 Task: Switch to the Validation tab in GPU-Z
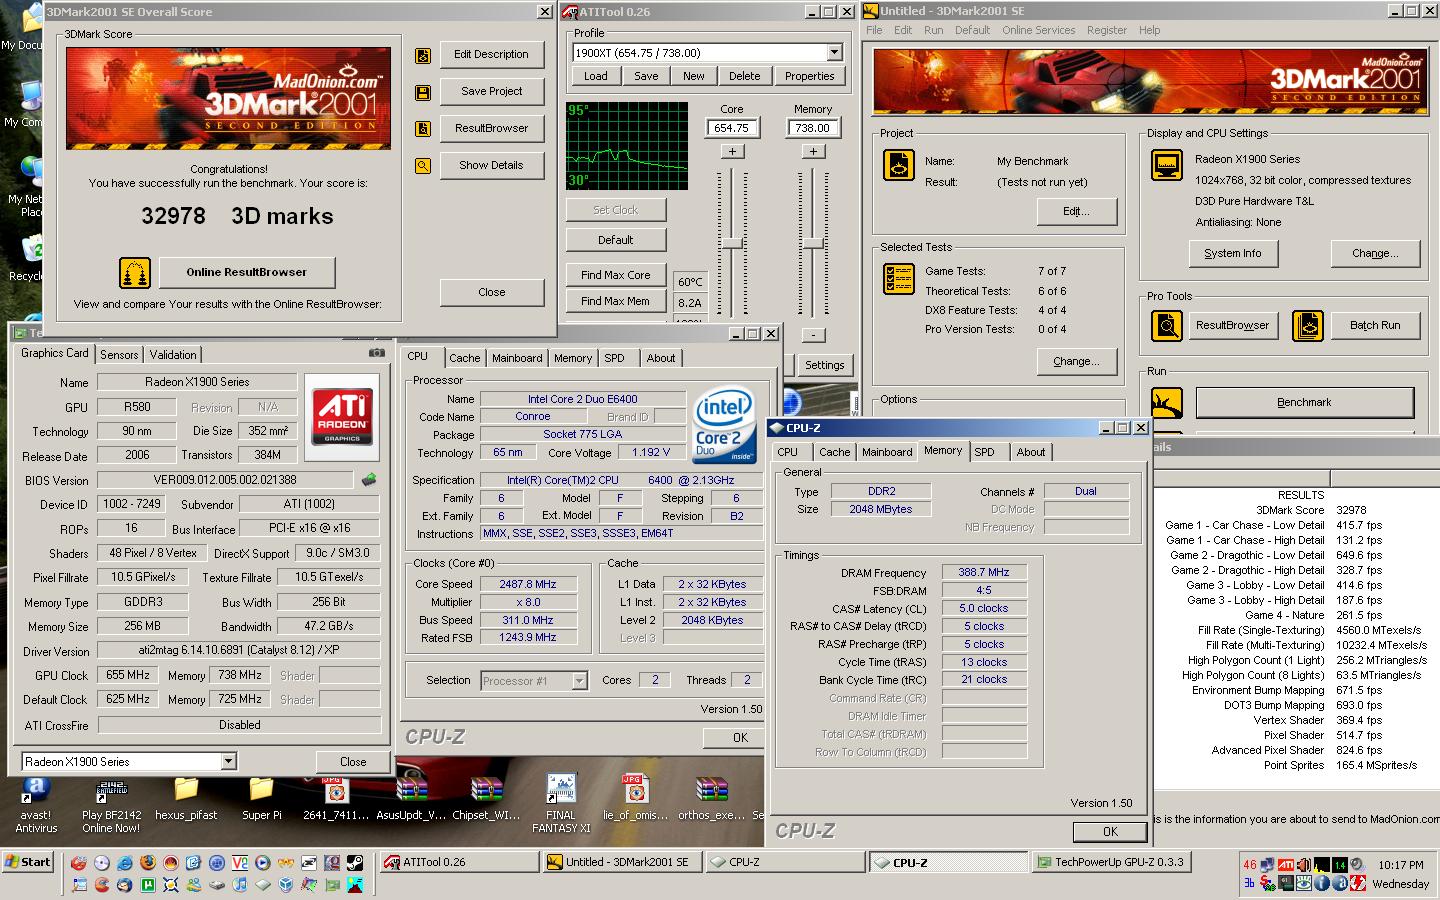click(173, 355)
